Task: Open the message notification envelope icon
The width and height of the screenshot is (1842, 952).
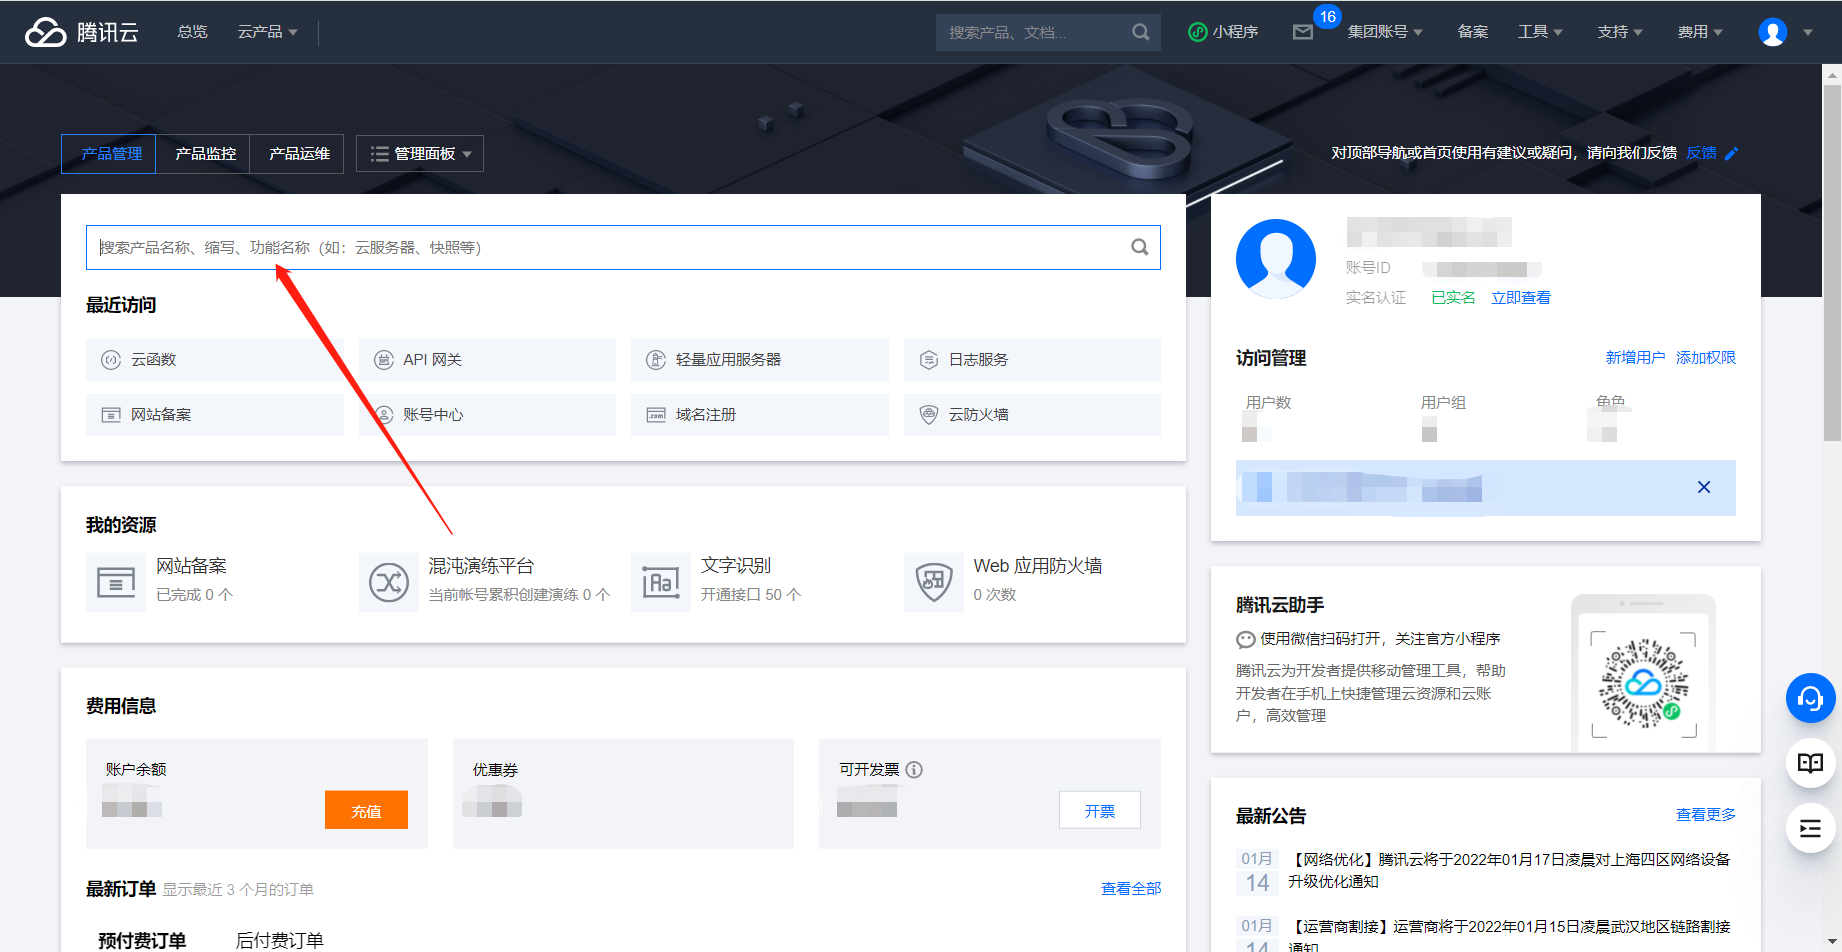Action: [1302, 32]
